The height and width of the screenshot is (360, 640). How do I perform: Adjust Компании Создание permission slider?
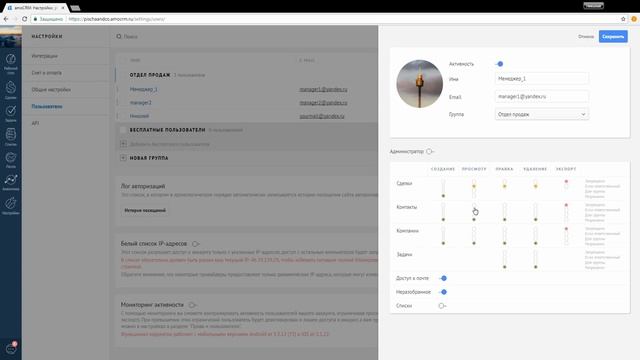tap(443, 236)
